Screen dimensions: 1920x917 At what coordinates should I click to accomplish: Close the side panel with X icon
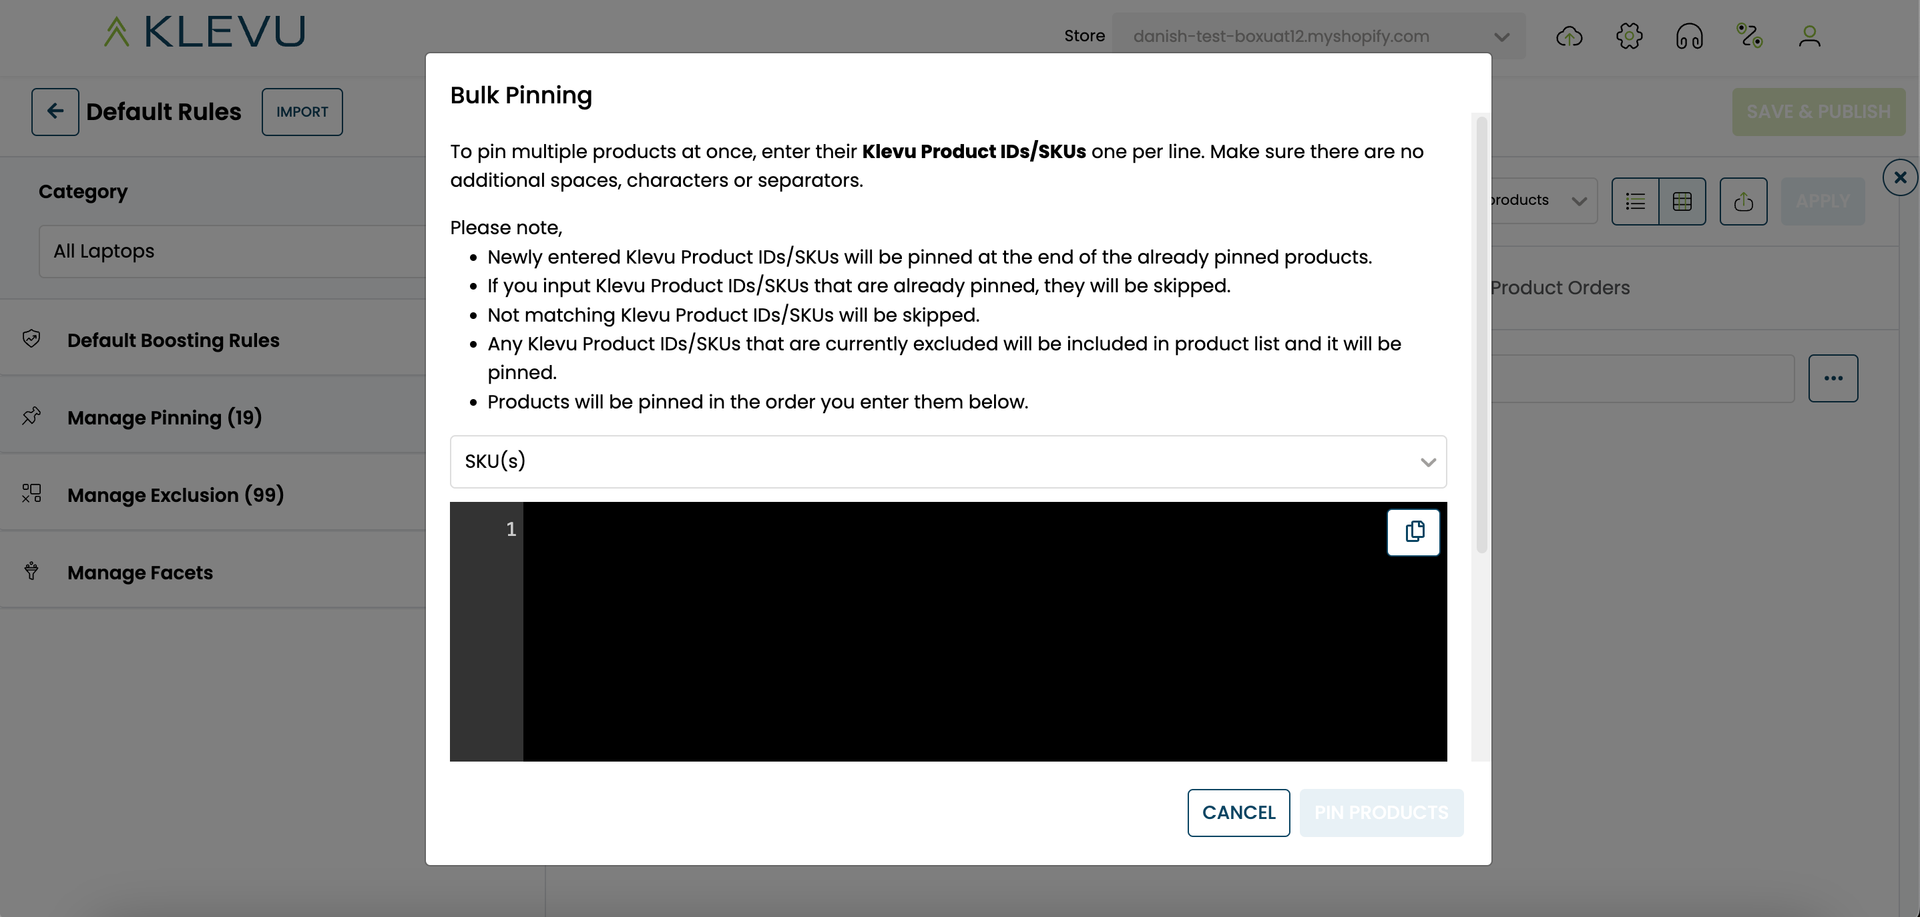(x=1900, y=178)
